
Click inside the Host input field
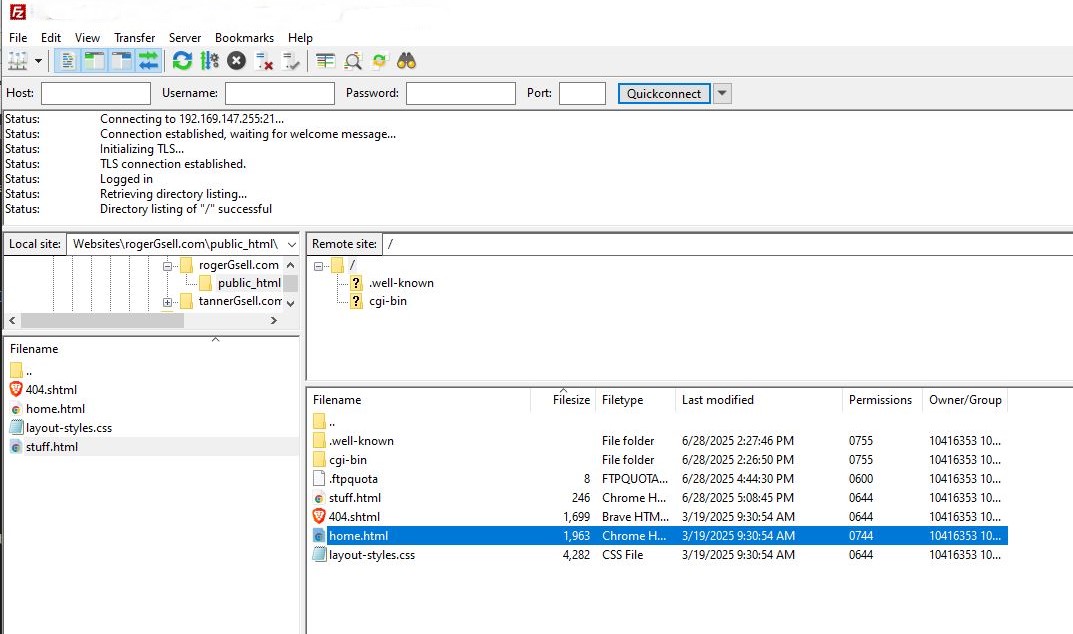pos(95,93)
